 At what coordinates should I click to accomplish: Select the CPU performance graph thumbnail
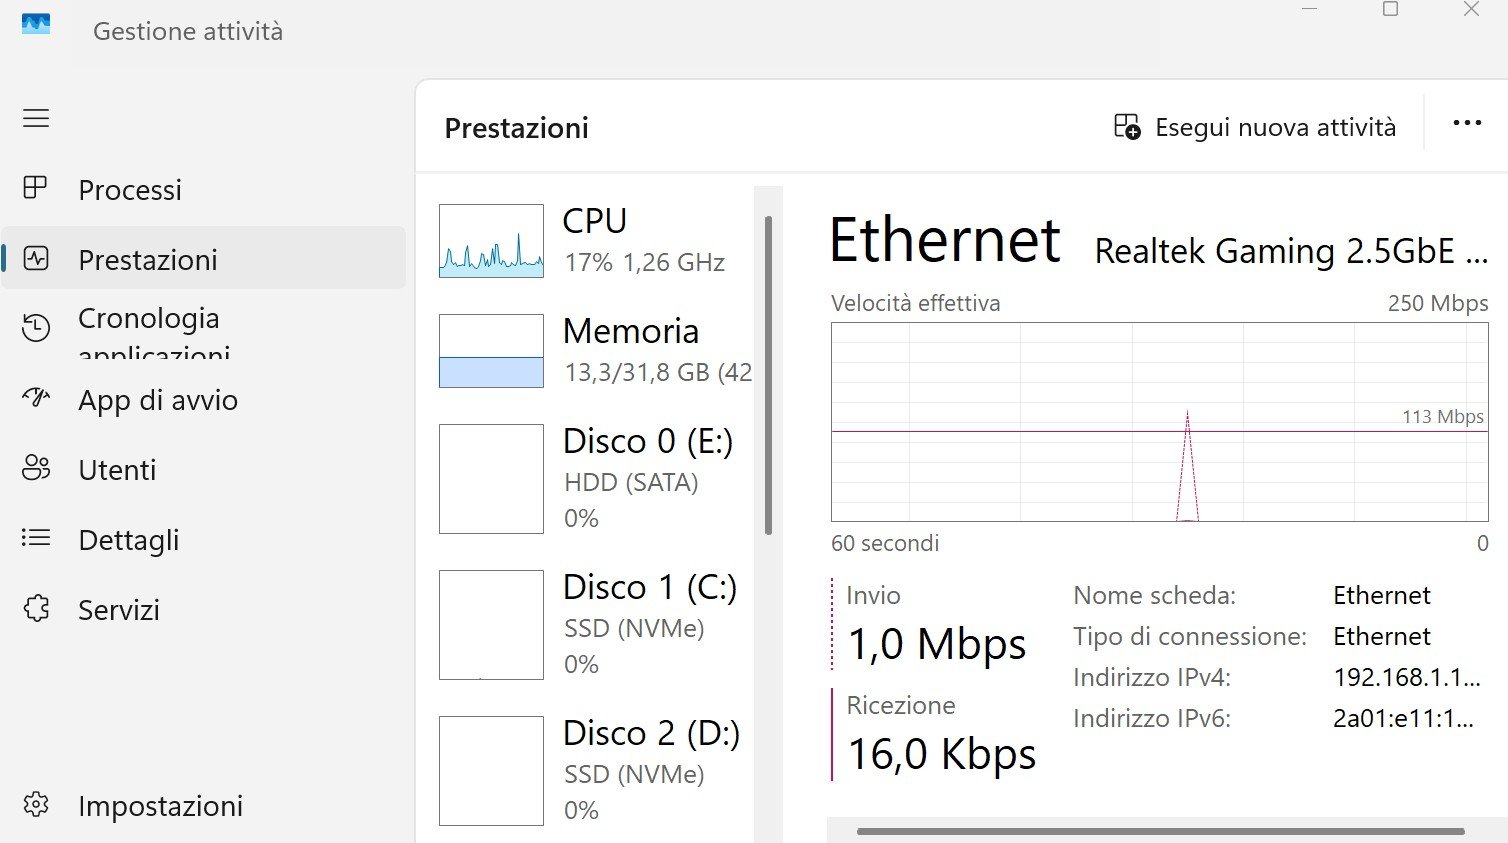click(x=491, y=241)
